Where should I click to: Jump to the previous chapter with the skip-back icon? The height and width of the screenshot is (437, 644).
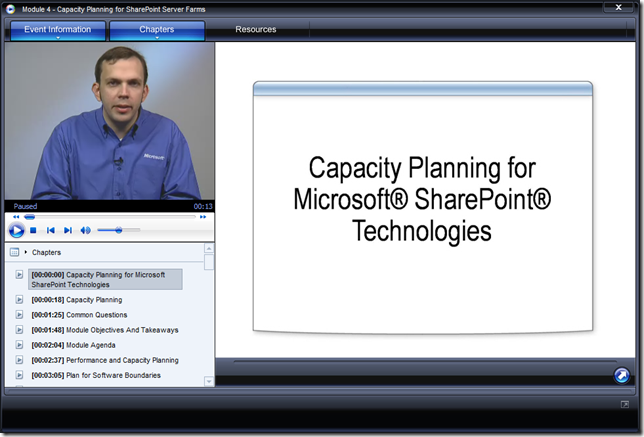pos(51,230)
